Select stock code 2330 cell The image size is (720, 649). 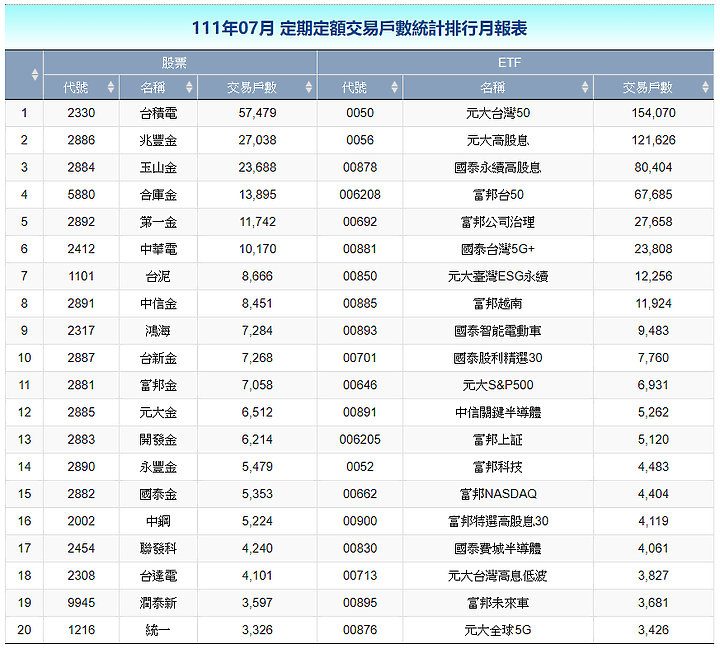tap(82, 113)
